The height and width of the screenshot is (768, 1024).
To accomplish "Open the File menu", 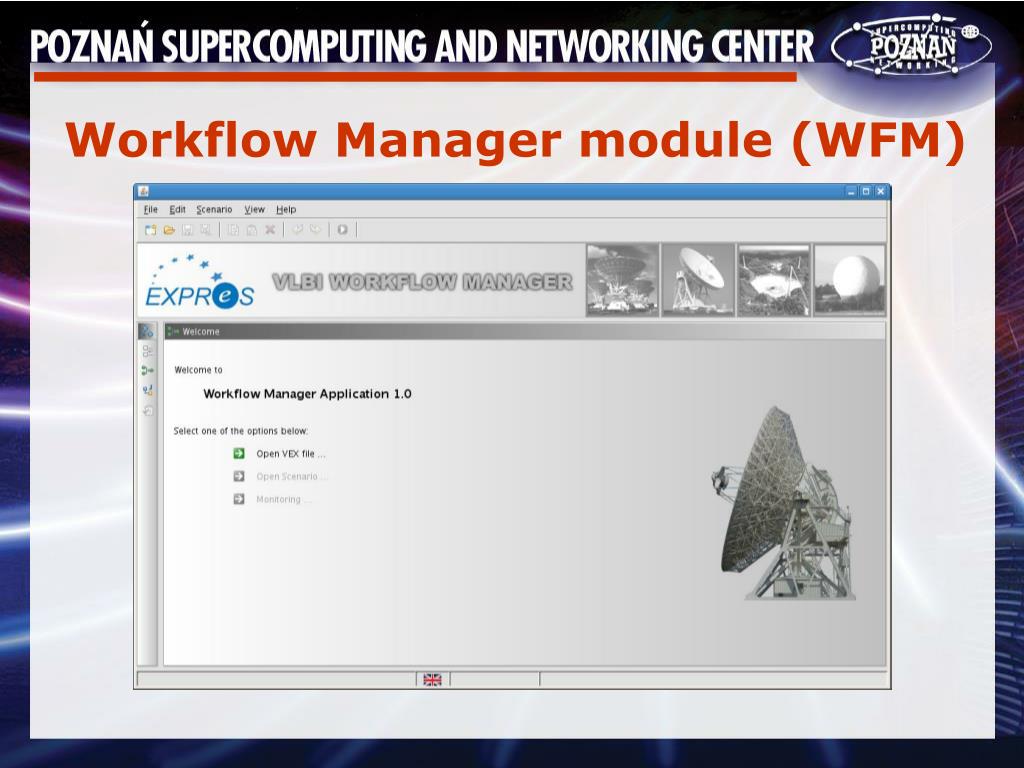I will (151, 210).
